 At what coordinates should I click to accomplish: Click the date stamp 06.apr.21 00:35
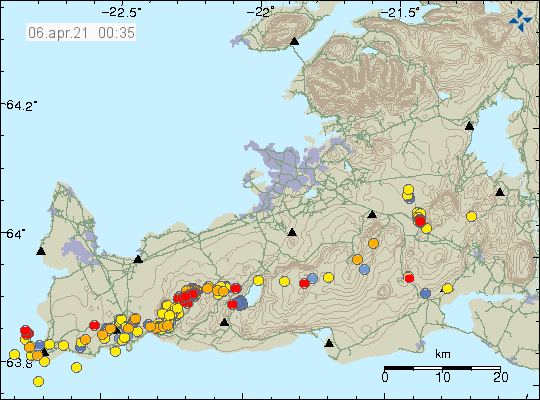[x=81, y=33]
